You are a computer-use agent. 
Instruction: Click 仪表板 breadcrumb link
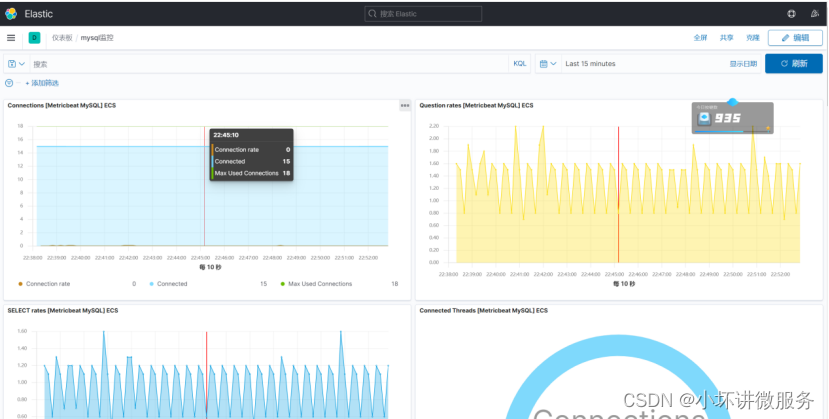[62, 38]
